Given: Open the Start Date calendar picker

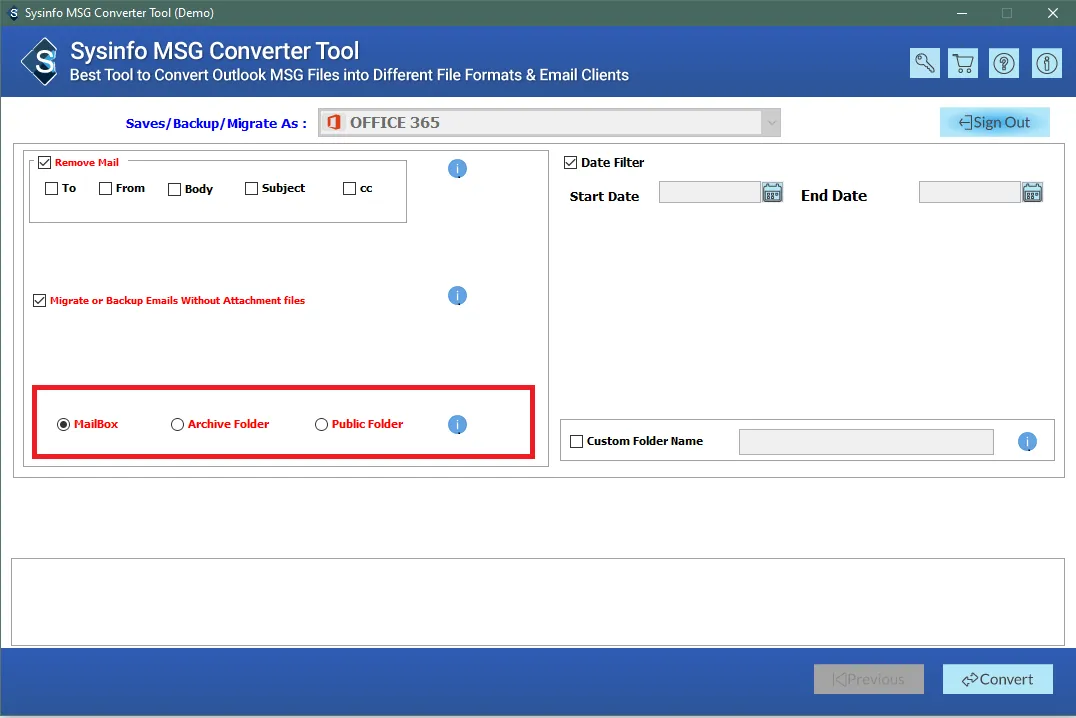Looking at the screenshot, I should click(773, 193).
